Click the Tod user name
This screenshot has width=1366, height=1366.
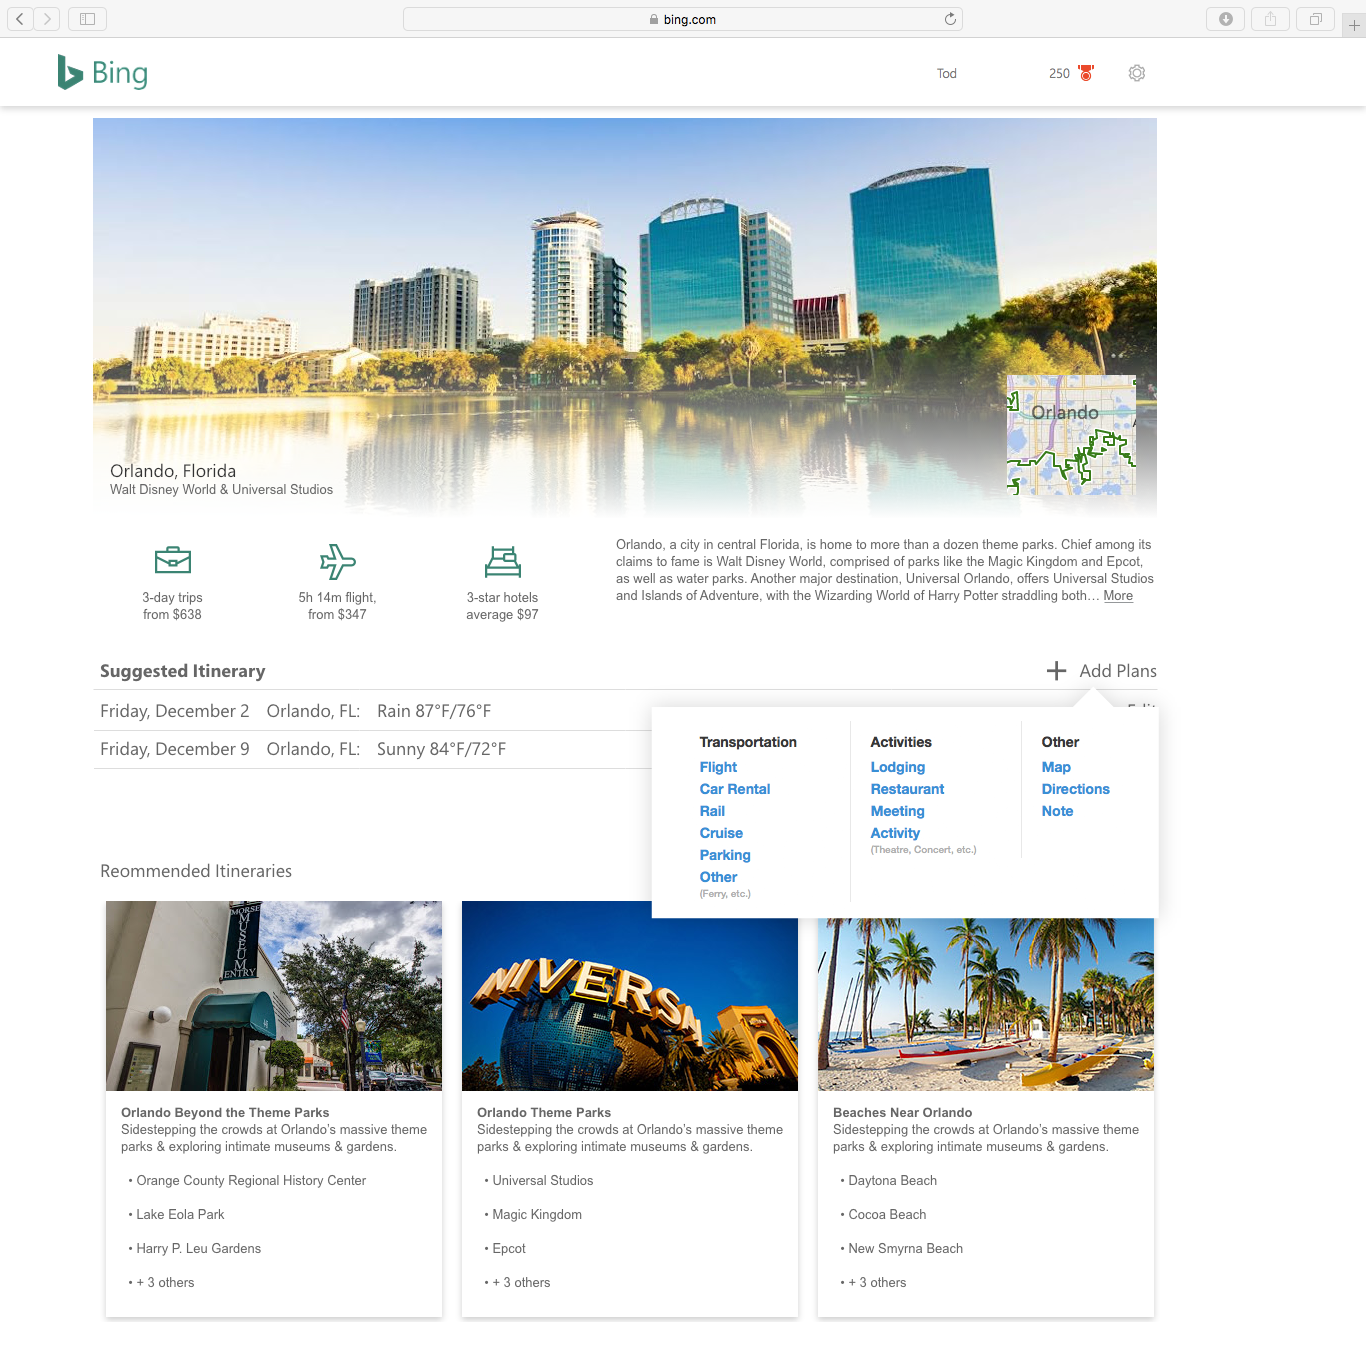947,73
